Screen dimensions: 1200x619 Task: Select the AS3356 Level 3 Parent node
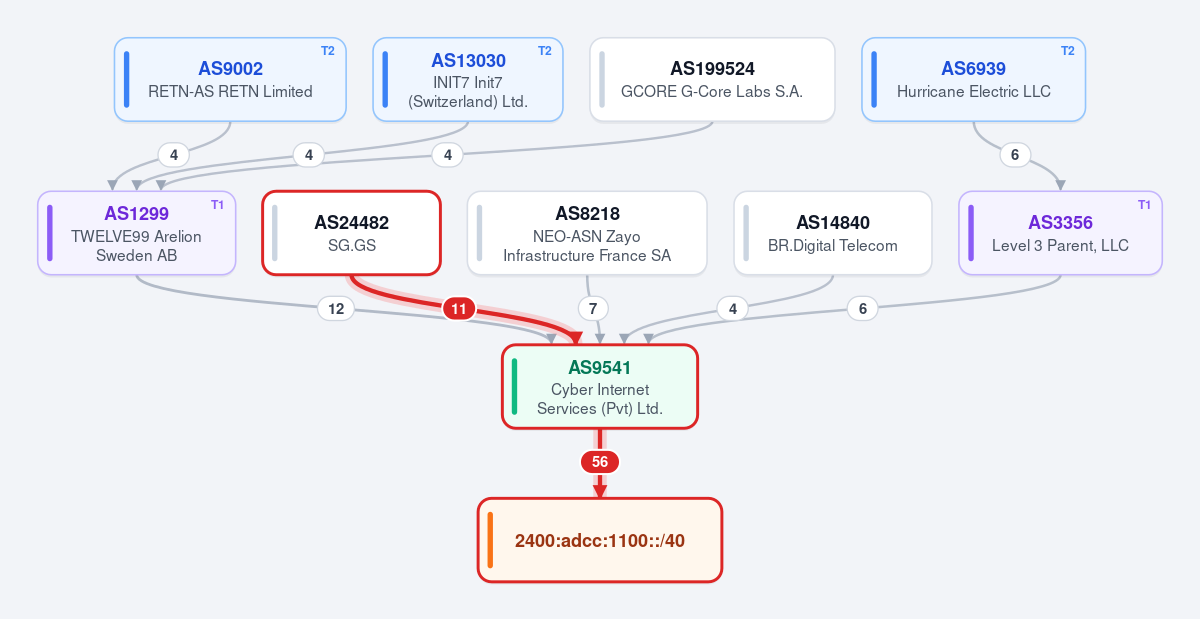(x=1060, y=232)
